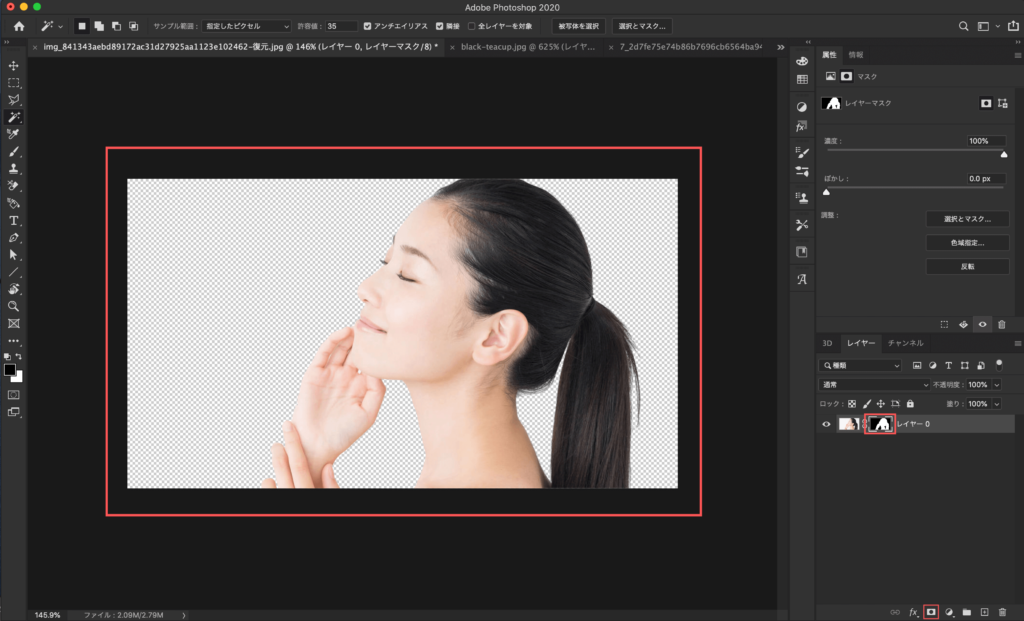Select the Pen tool
Viewport: 1024px width, 621px height.
[13, 238]
